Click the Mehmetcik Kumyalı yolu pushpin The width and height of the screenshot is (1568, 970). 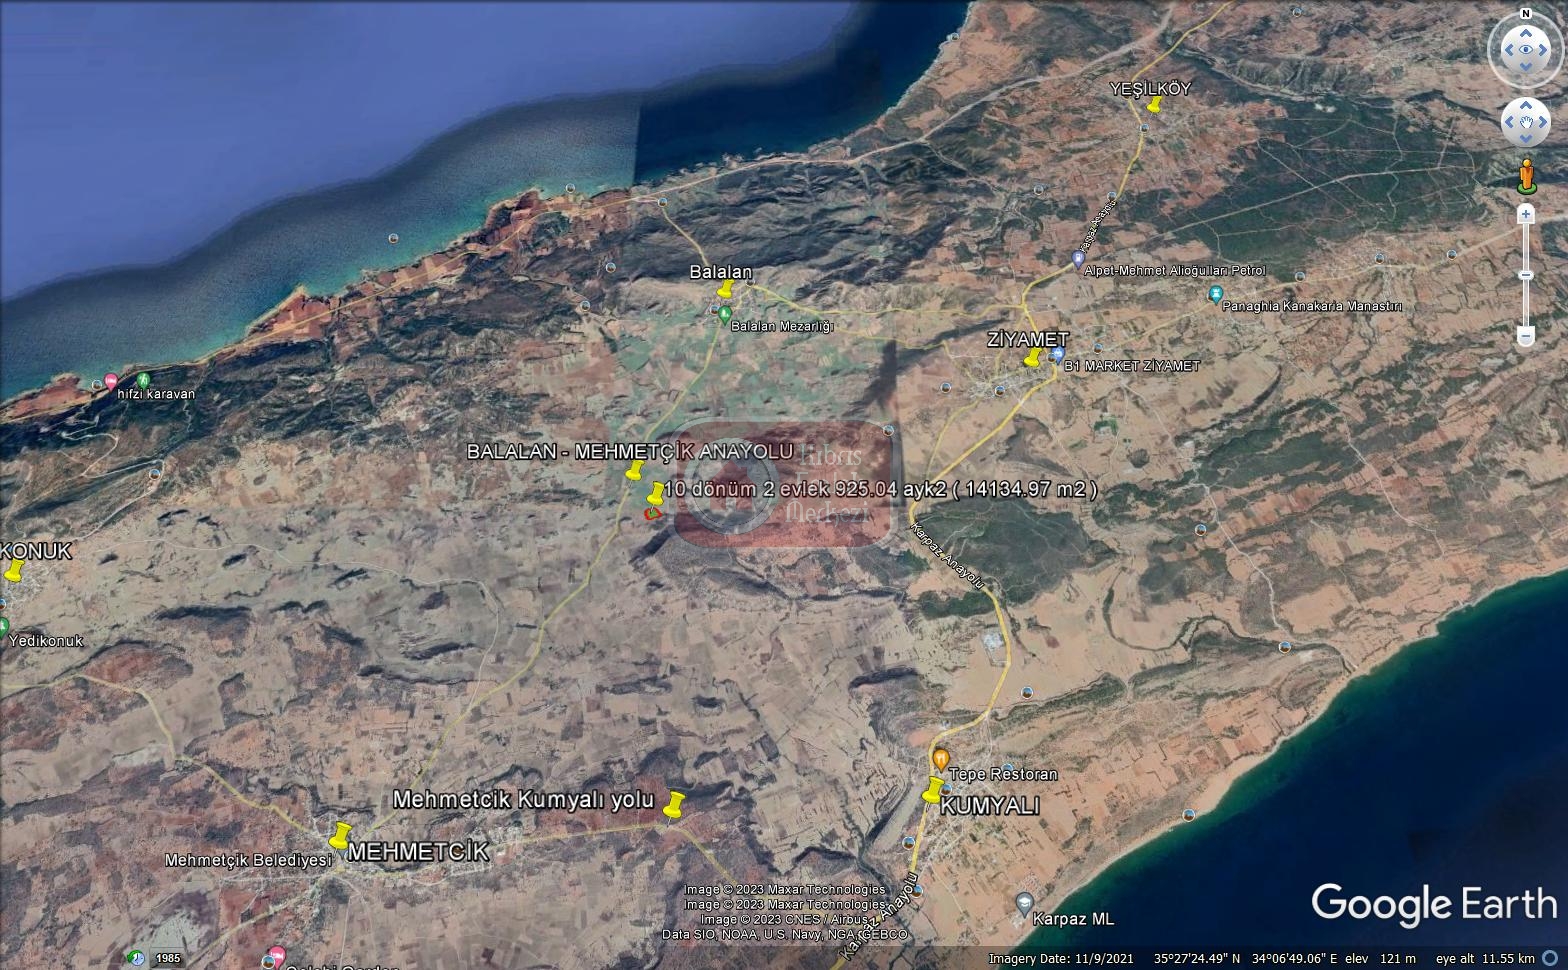(x=674, y=804)
